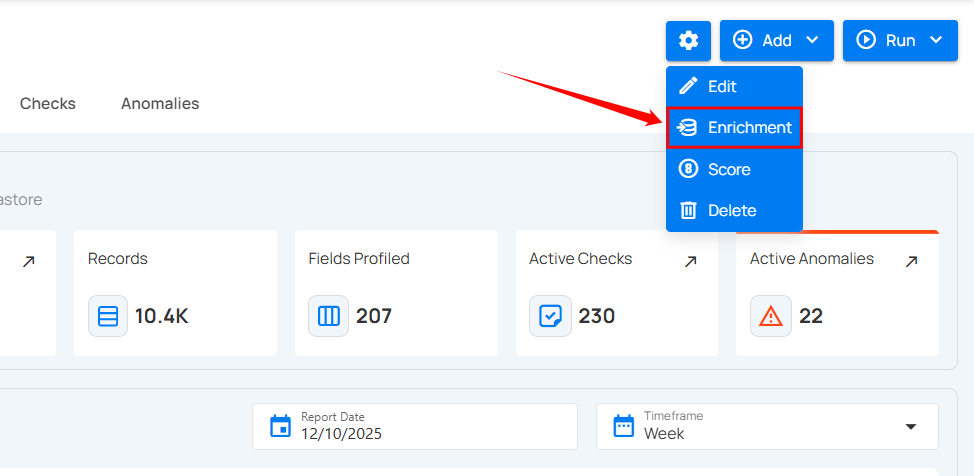
Task: Click the Timeframe calendar icon
Action: 624,427
